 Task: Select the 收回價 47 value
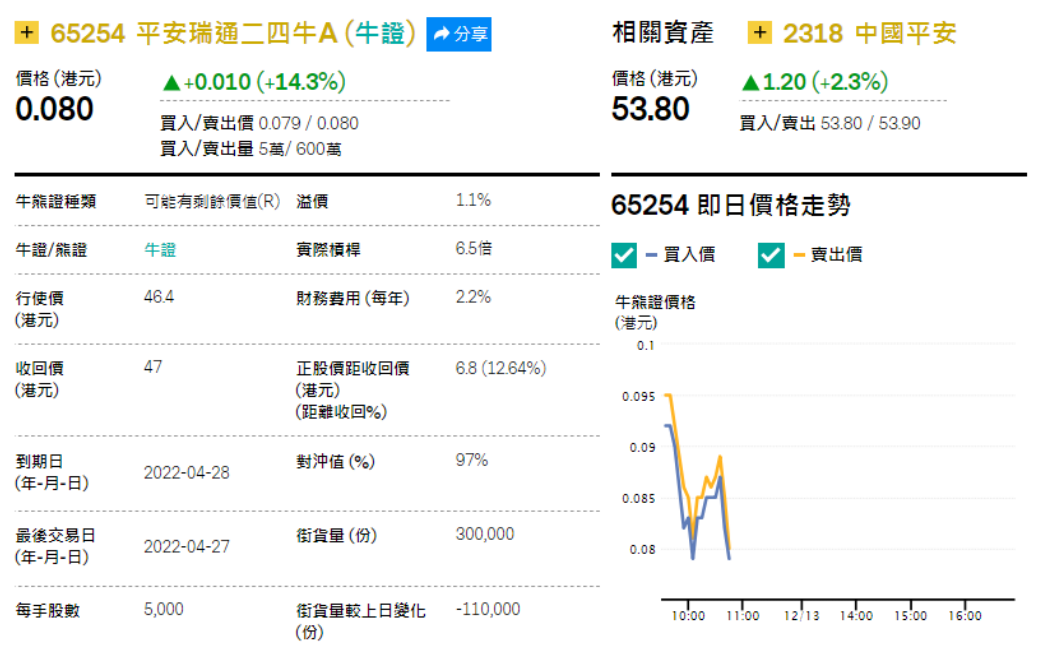coord(153,367)
